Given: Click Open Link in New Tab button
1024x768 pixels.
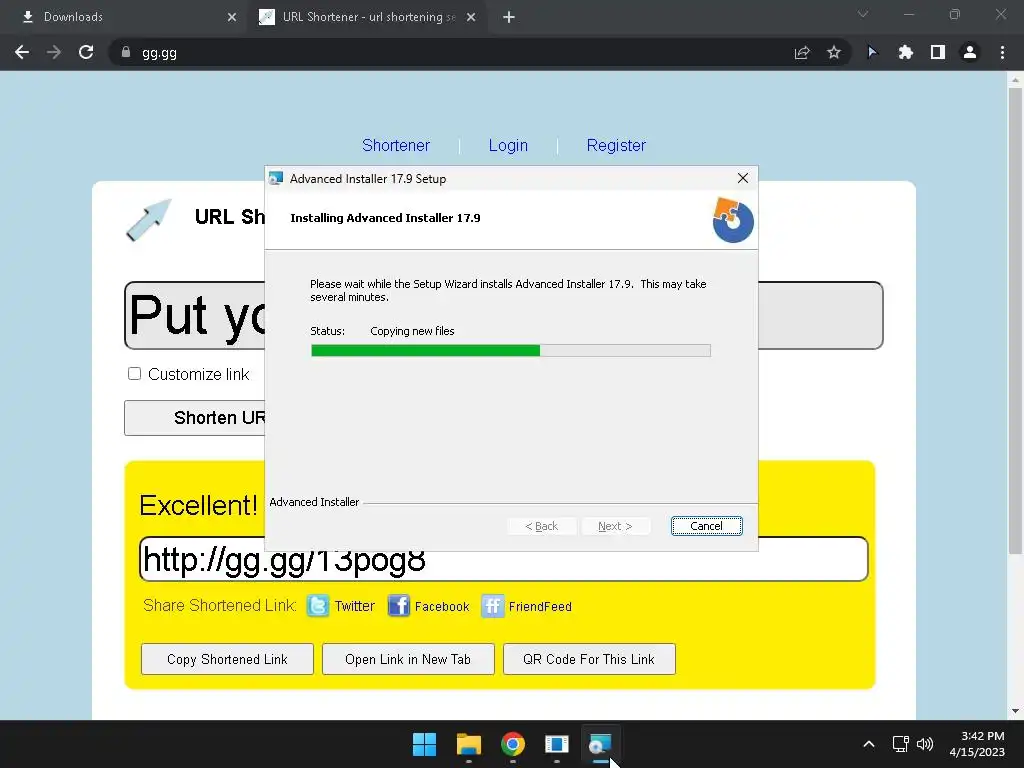Looking at the screenshot, I should point(408,659).
